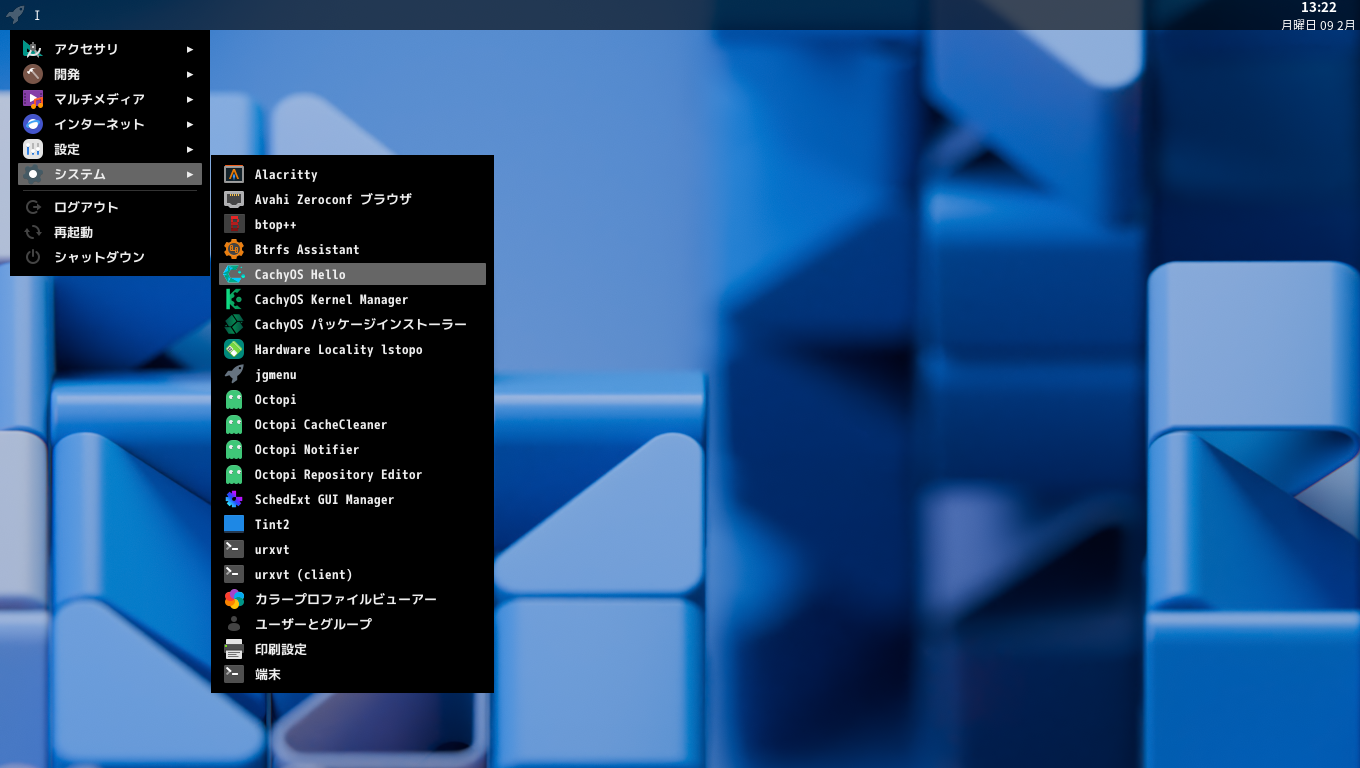The width and height of the screenshot is (1360, 768).
Task: Click the Octopi CacheCleaner ghost icon
Action: (234, 424)
